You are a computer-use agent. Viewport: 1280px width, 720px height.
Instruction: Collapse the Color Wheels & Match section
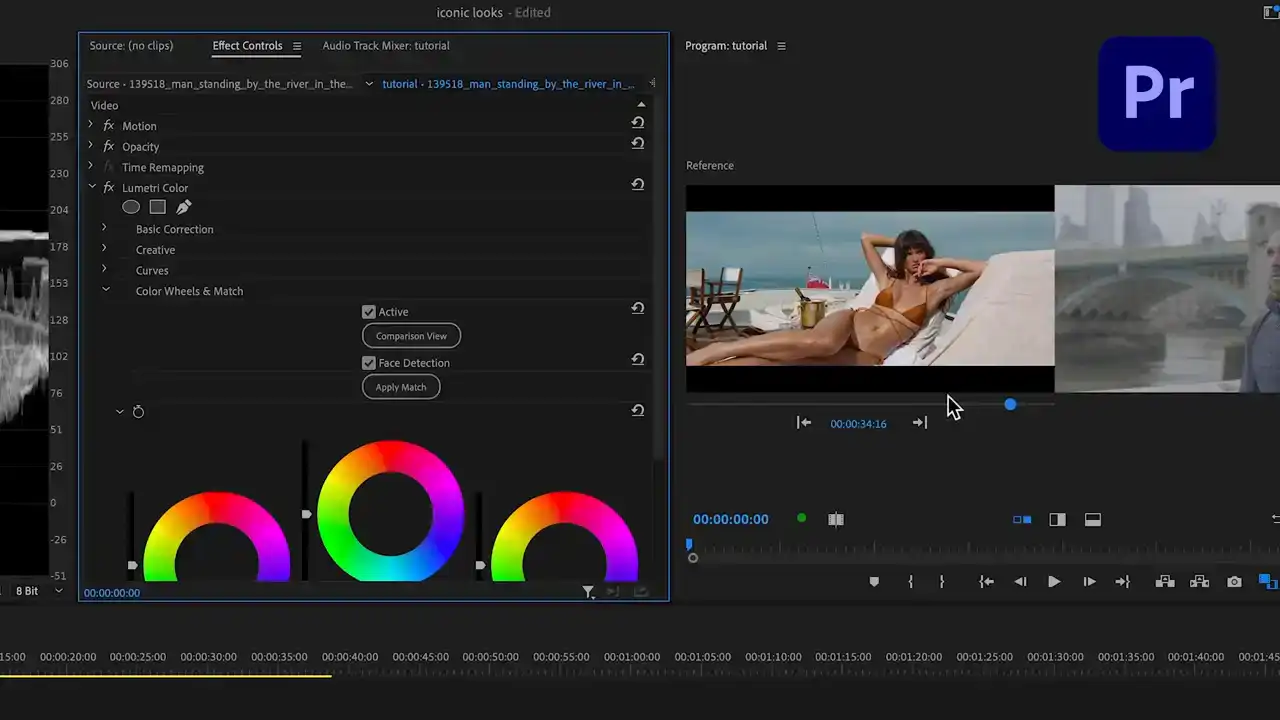click(x=105, y=291)
